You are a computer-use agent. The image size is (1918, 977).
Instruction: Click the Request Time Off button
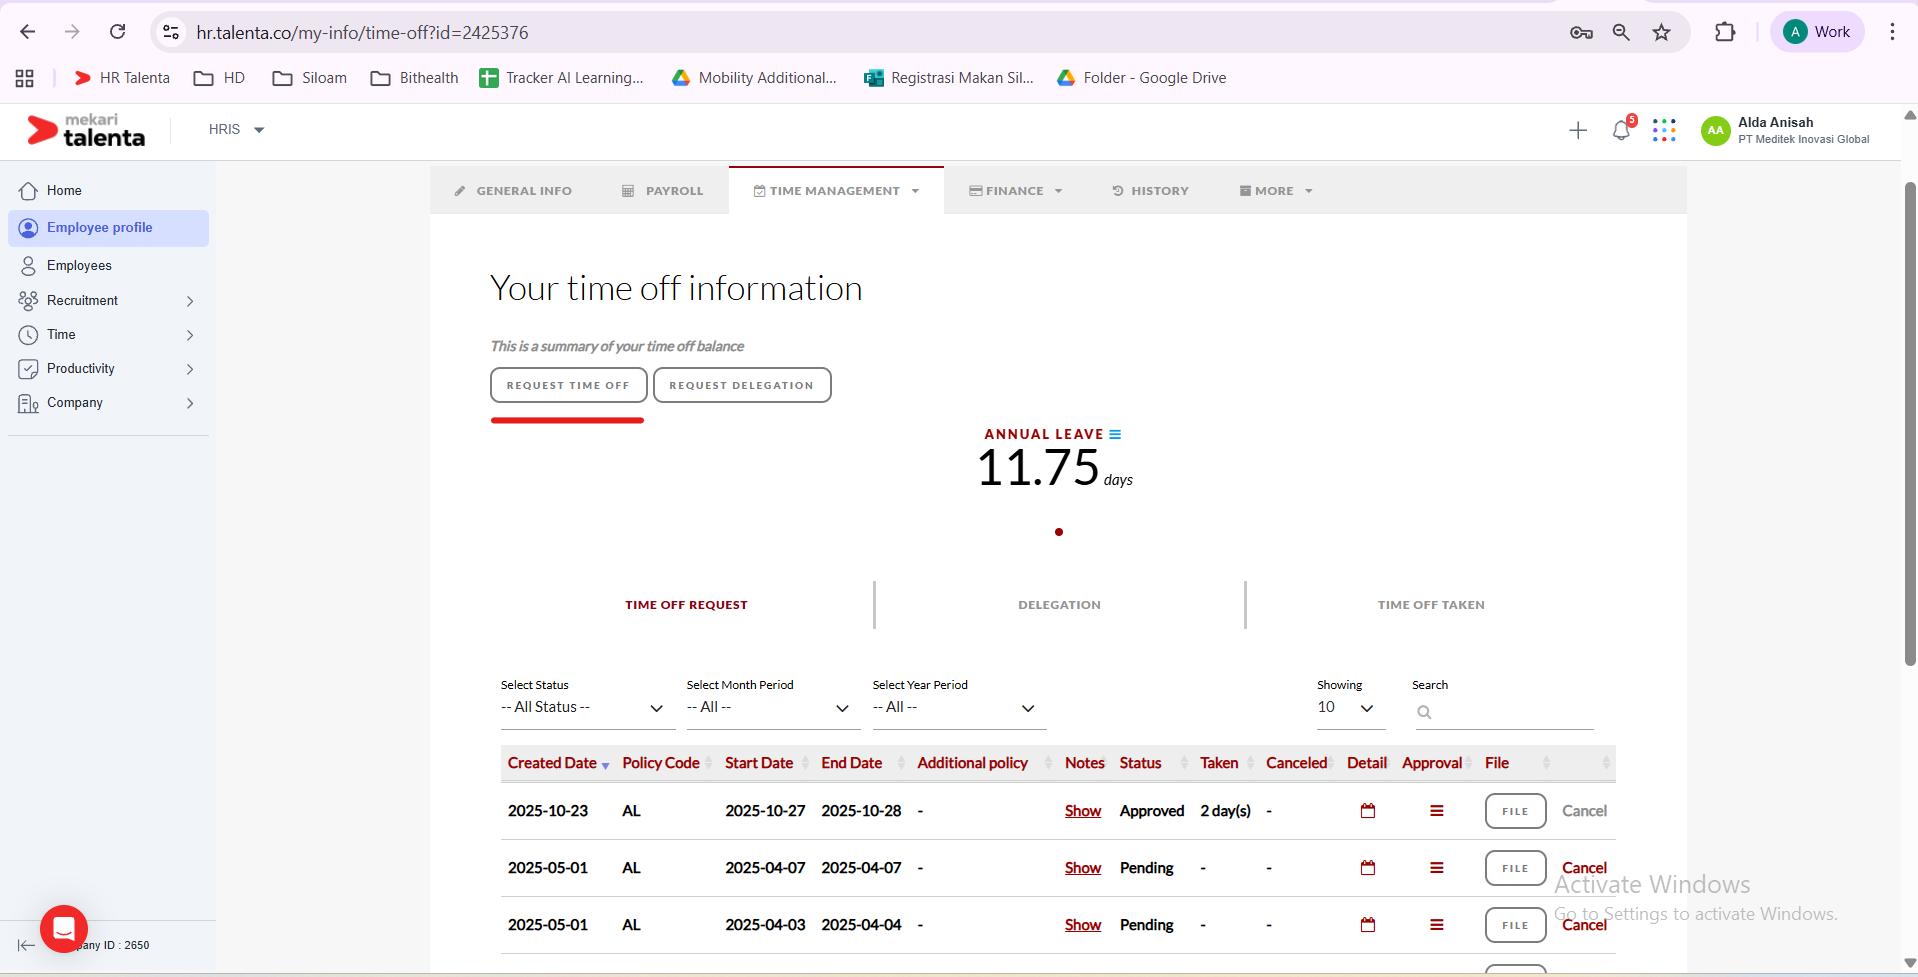(568, 385)
